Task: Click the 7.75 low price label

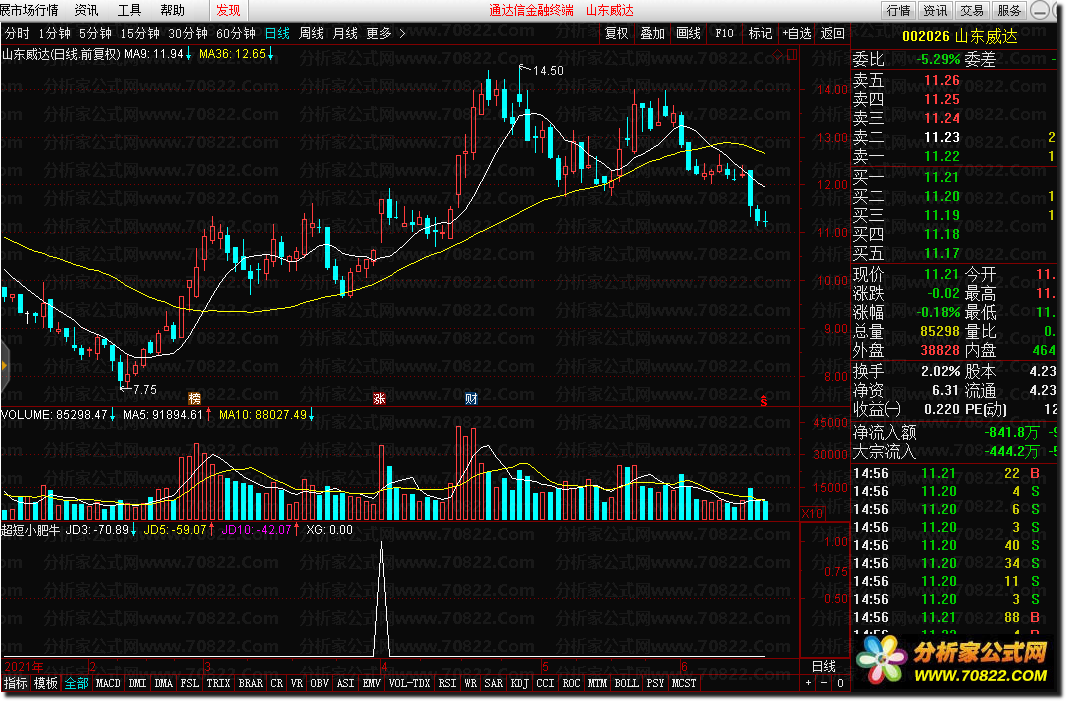Action: [x=144, y=389]
